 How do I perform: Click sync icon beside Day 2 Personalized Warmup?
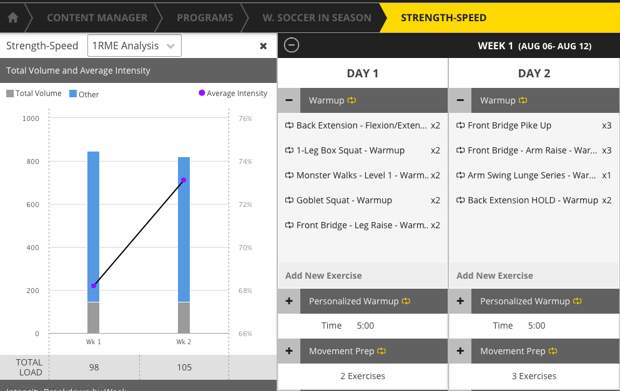click(x=577, y=301)
